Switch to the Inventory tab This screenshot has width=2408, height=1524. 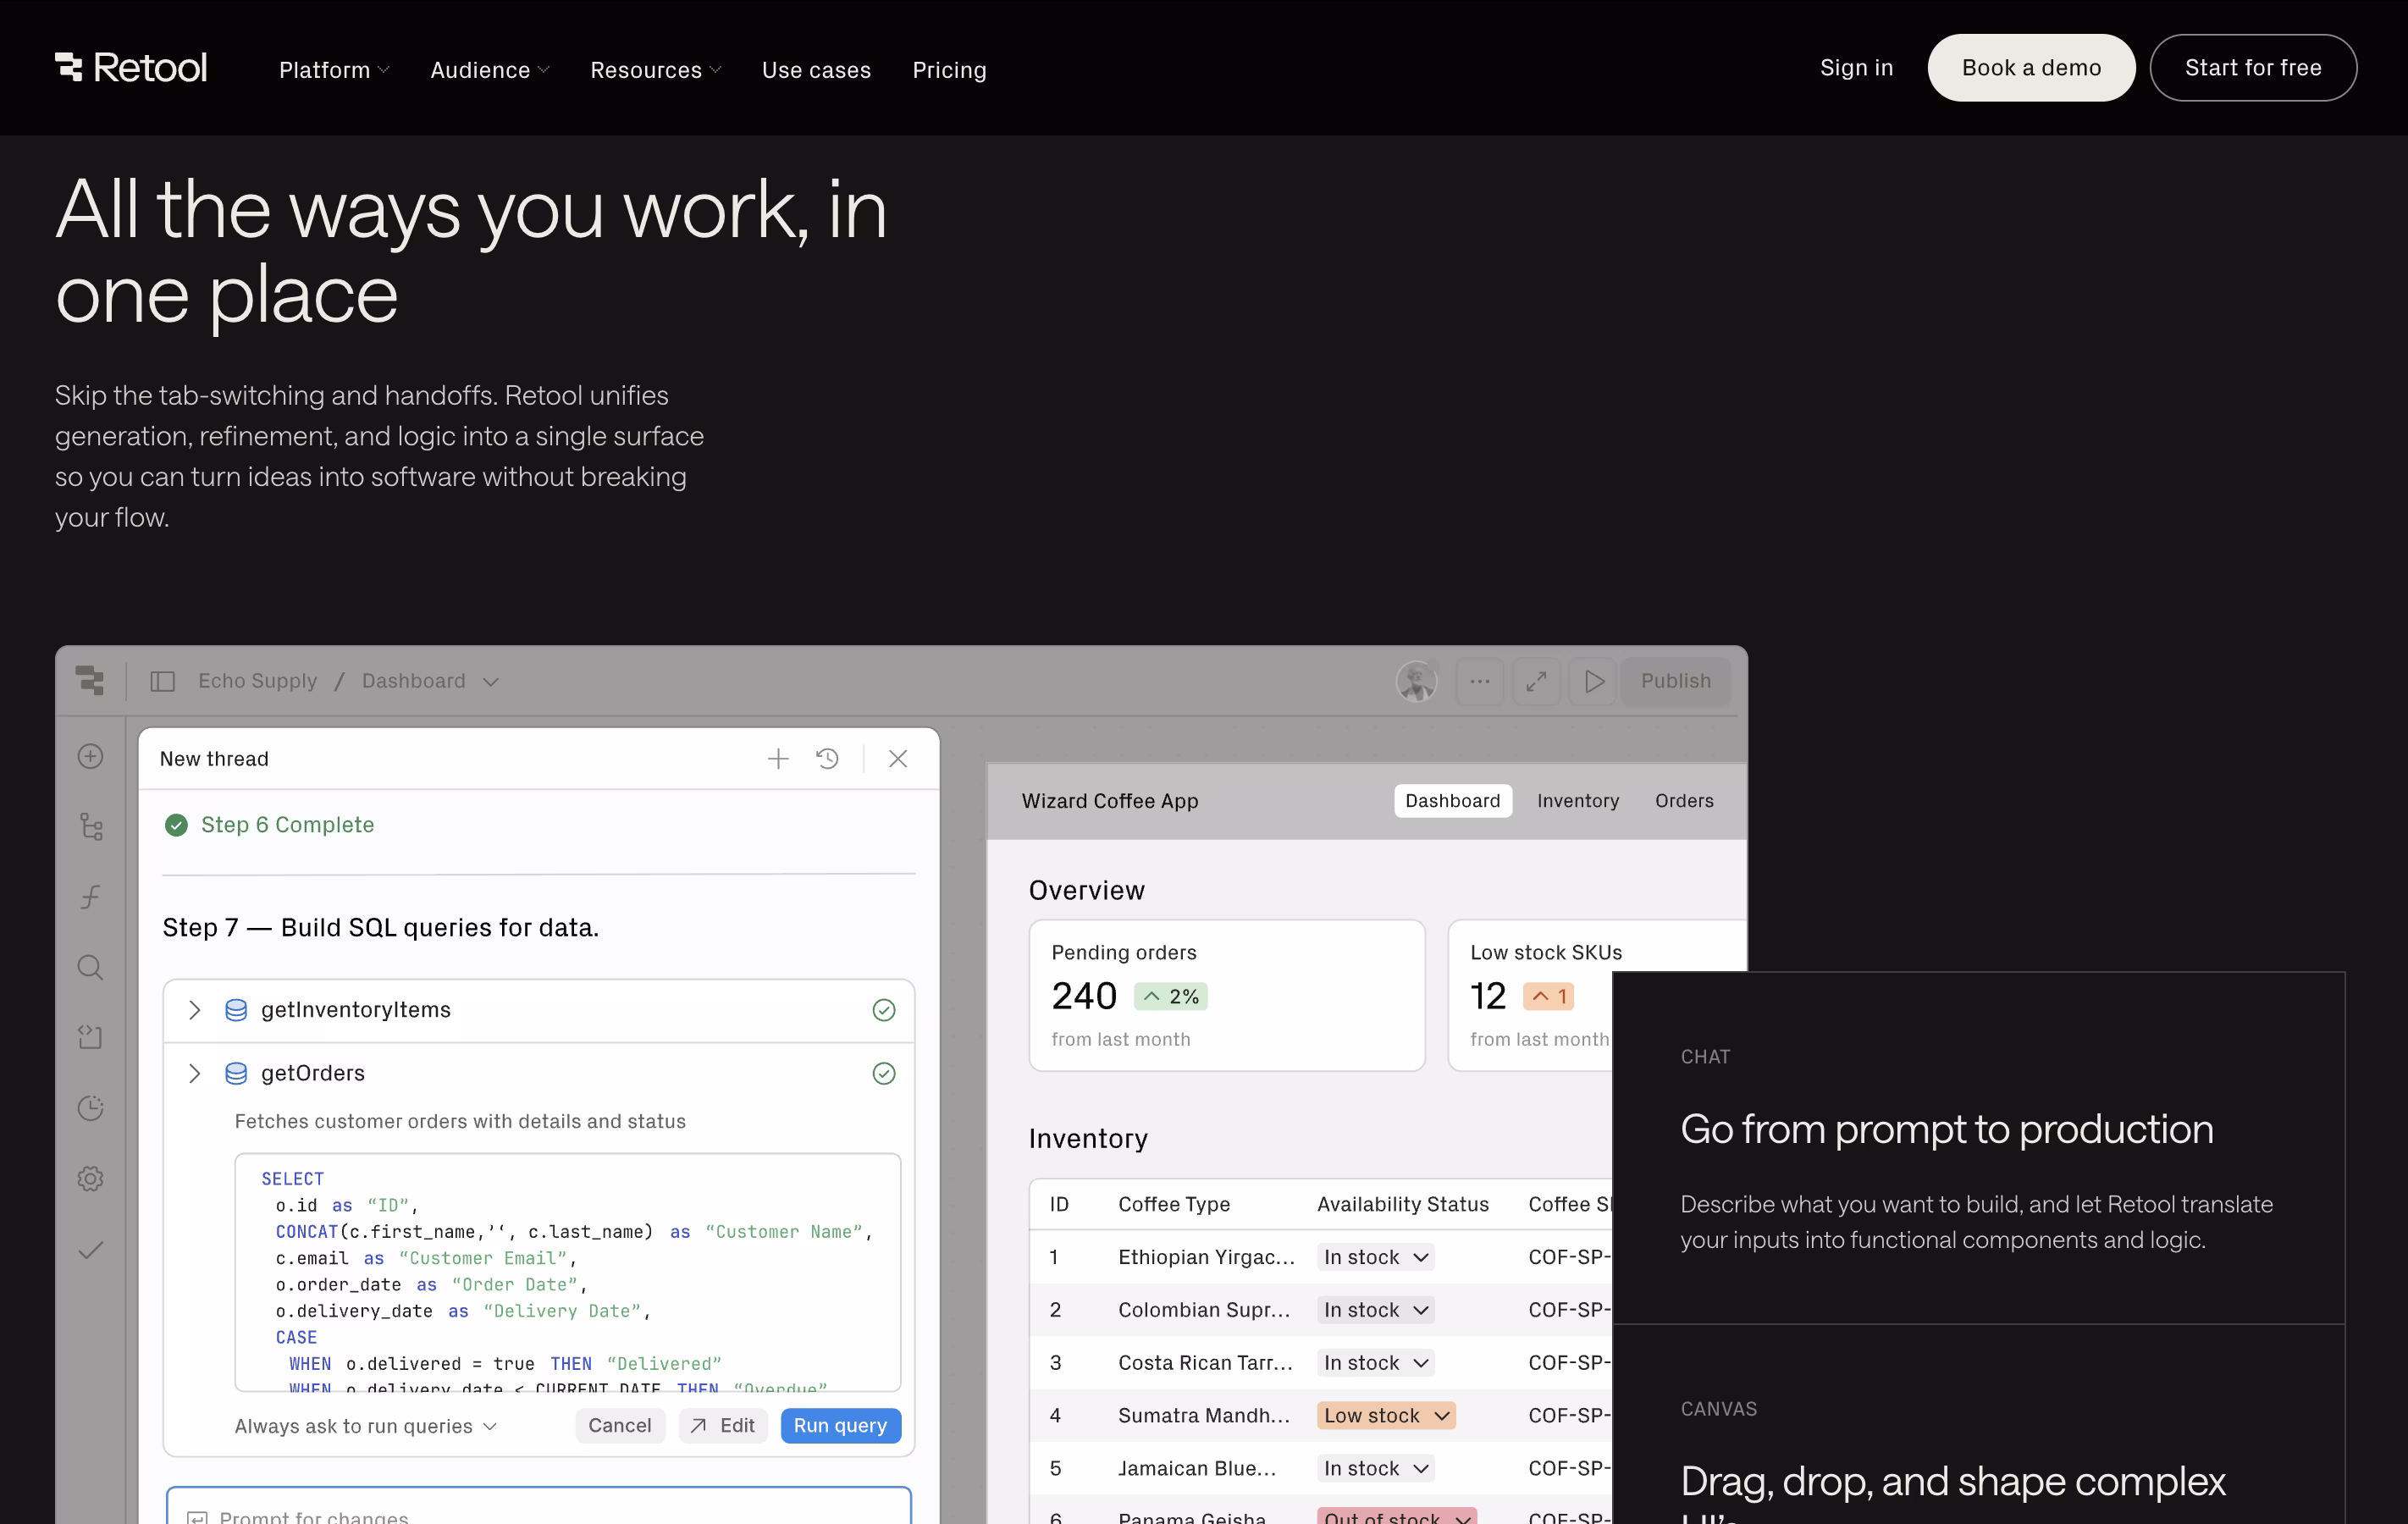point(1577,801)
